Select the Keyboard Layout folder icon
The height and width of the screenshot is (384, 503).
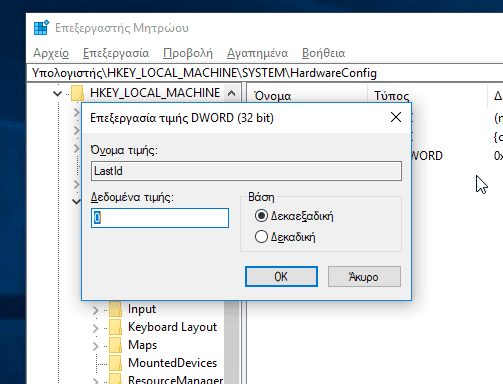(115, 327)
